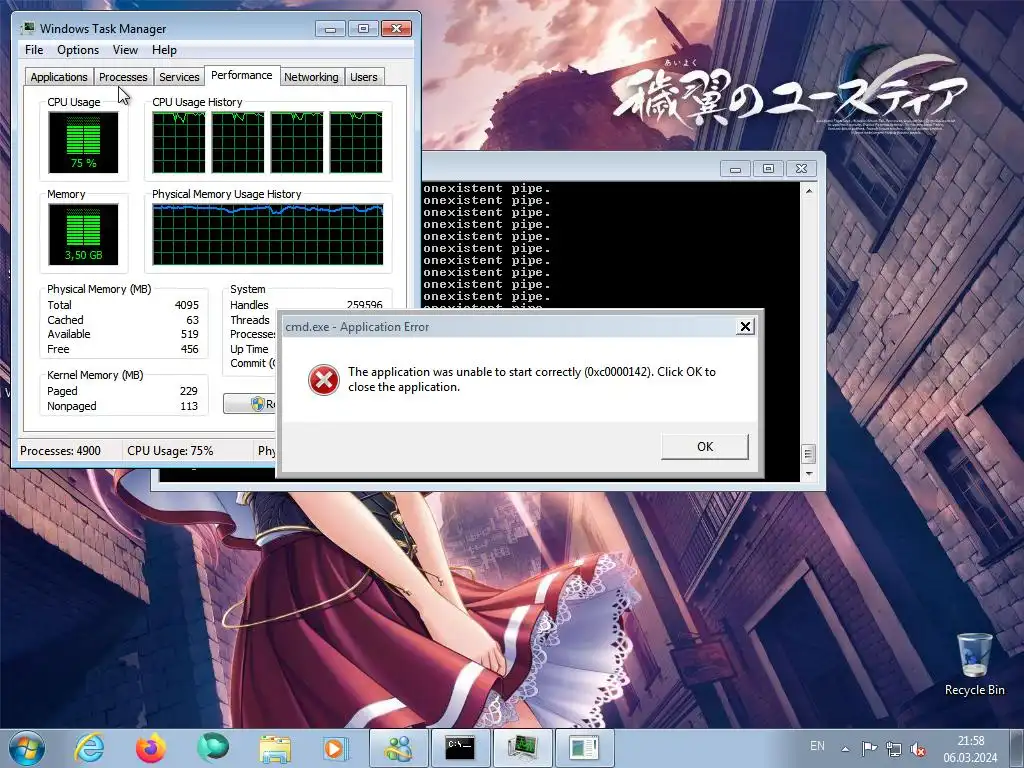Switch to the Services tab
Image resolution: width=1024 pixels, height=768 pixels.
point(179,77)
